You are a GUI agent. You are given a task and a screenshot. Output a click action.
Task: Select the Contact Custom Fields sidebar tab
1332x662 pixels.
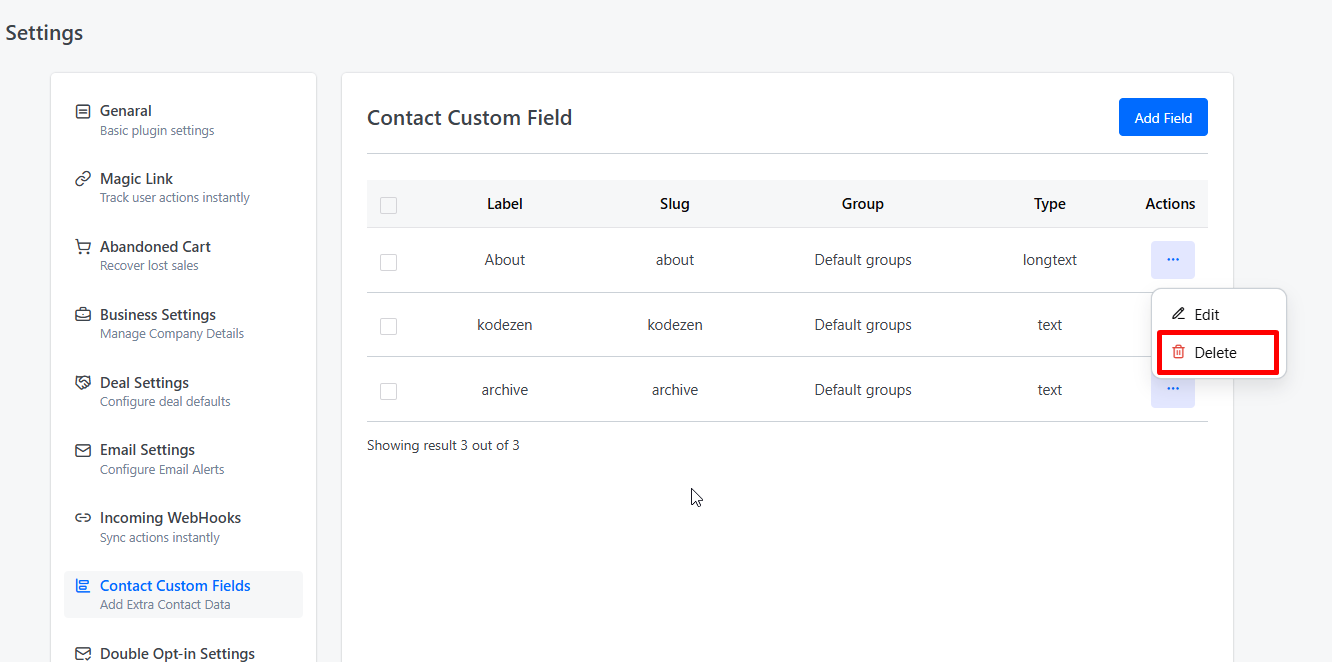point(183,594)
